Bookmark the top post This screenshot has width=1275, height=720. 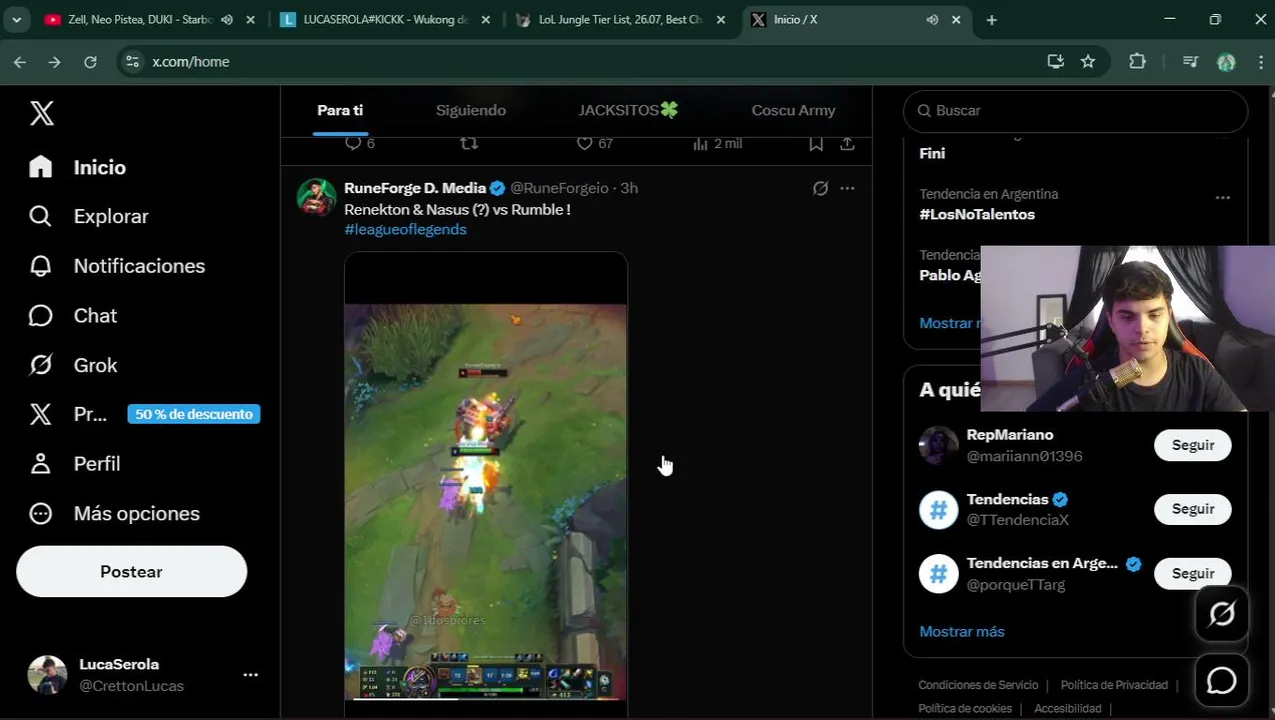click(x=816, y=143)
